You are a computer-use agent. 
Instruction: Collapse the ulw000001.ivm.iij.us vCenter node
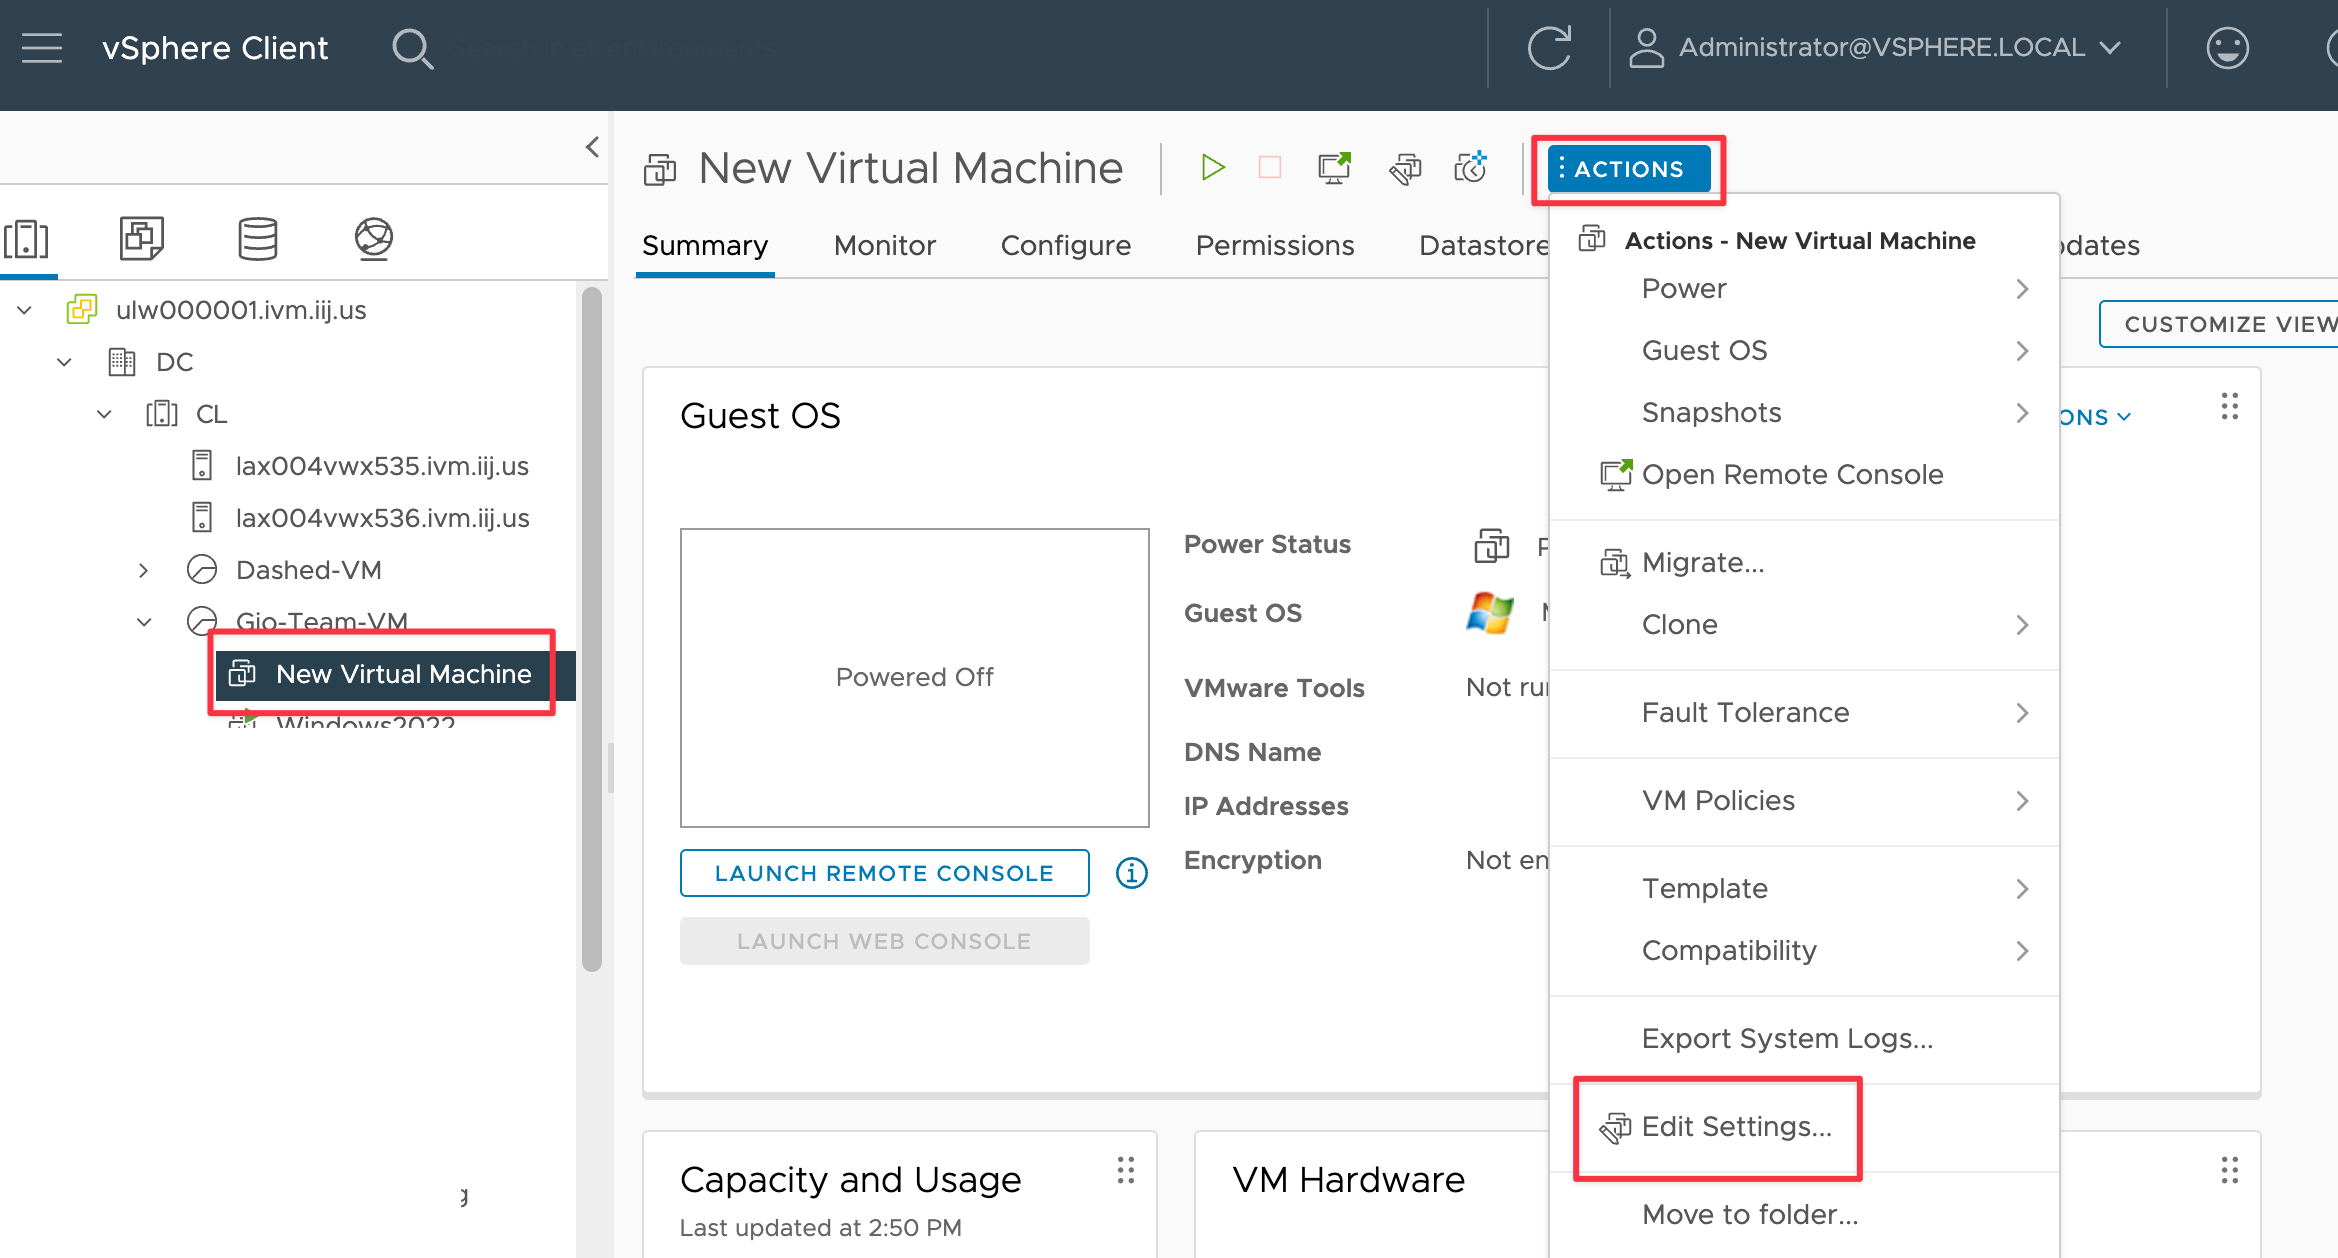(24, 310)
